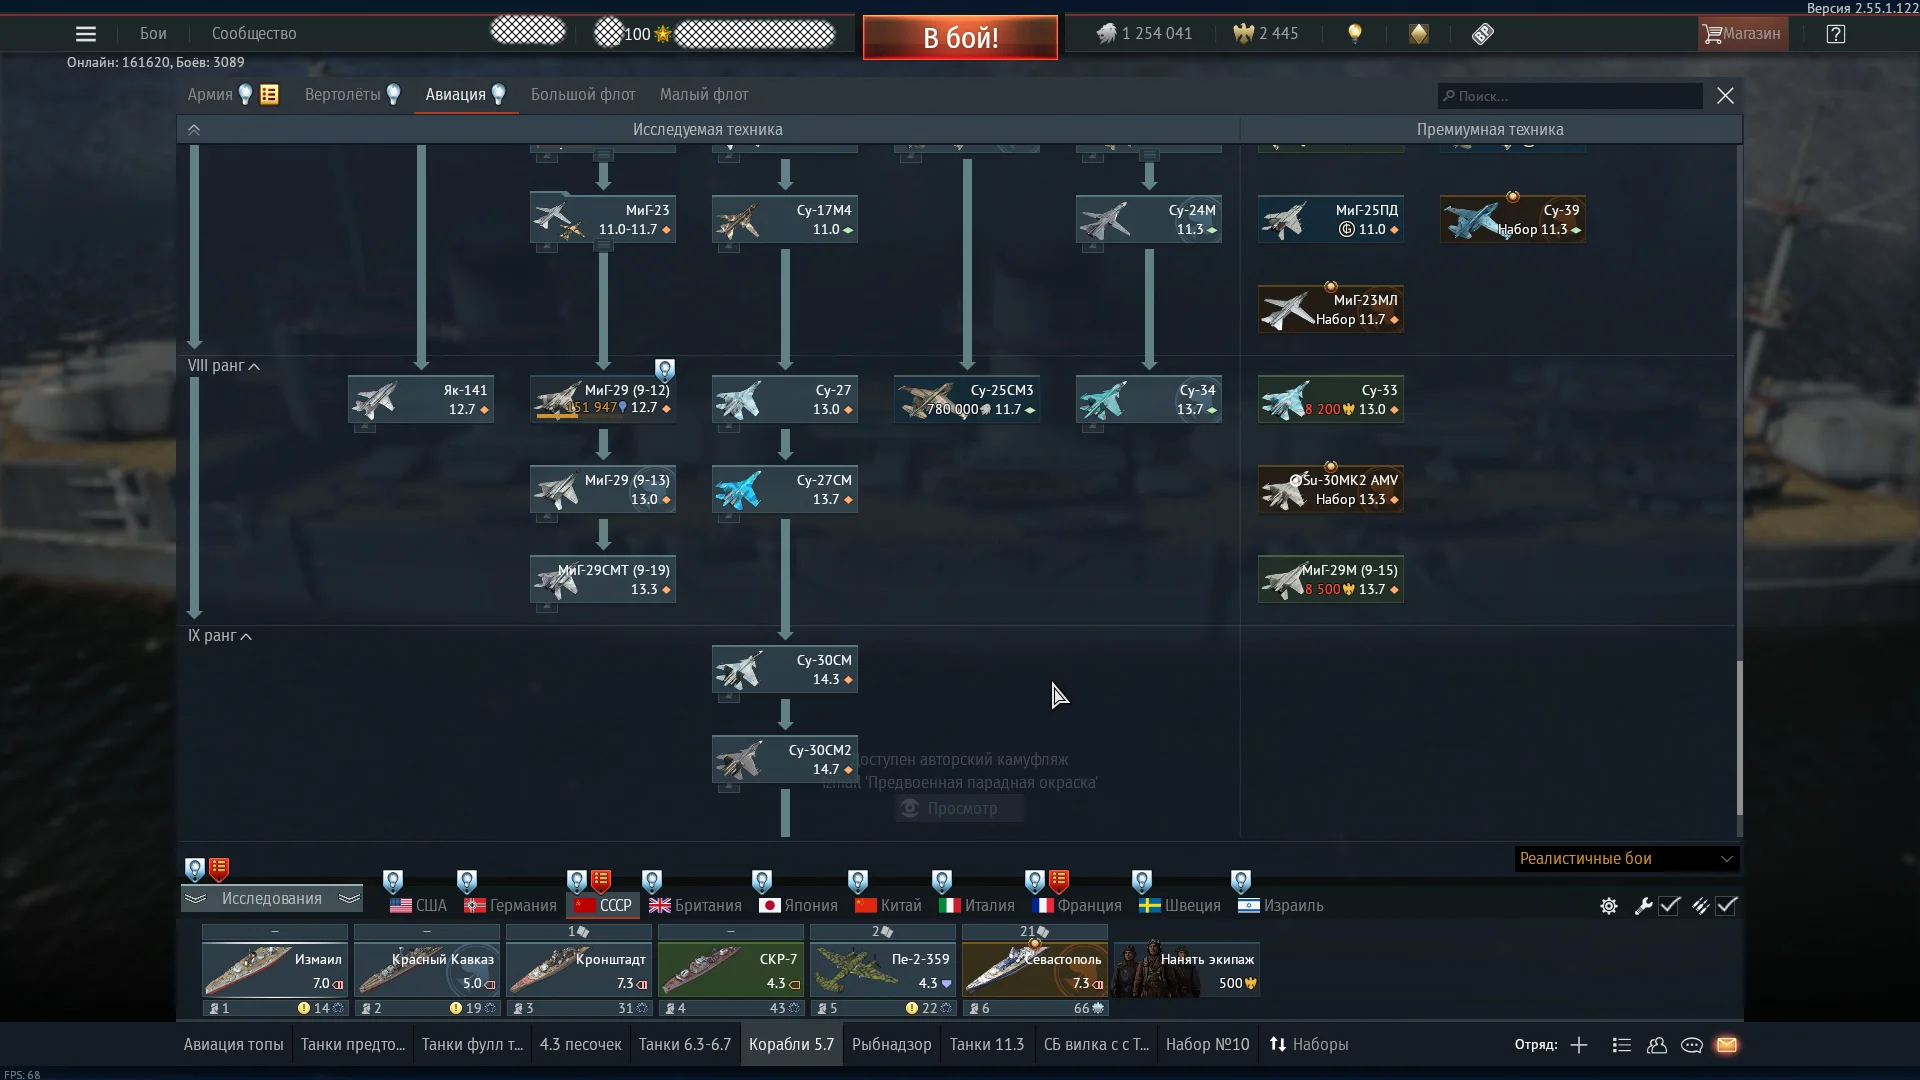The image size is (1920, 1080).
Task: Switch to the Армия tab
Action: [x=210, y=95]
